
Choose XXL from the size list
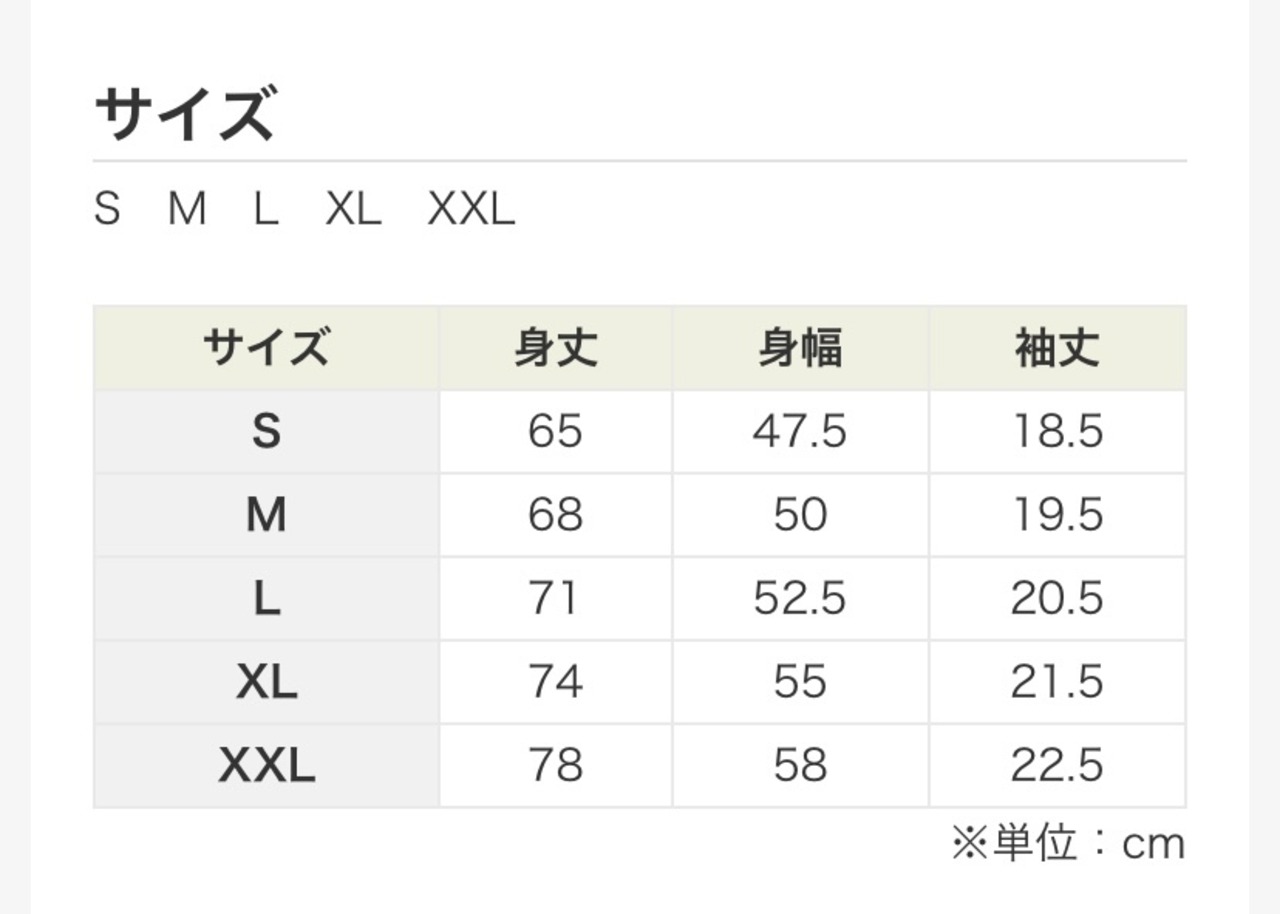[471, 210]
